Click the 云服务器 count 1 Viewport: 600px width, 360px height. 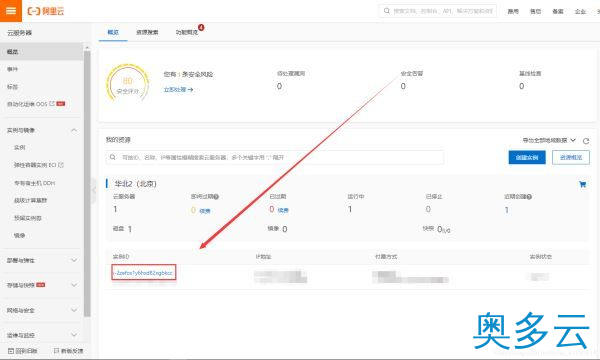[115, 209]
